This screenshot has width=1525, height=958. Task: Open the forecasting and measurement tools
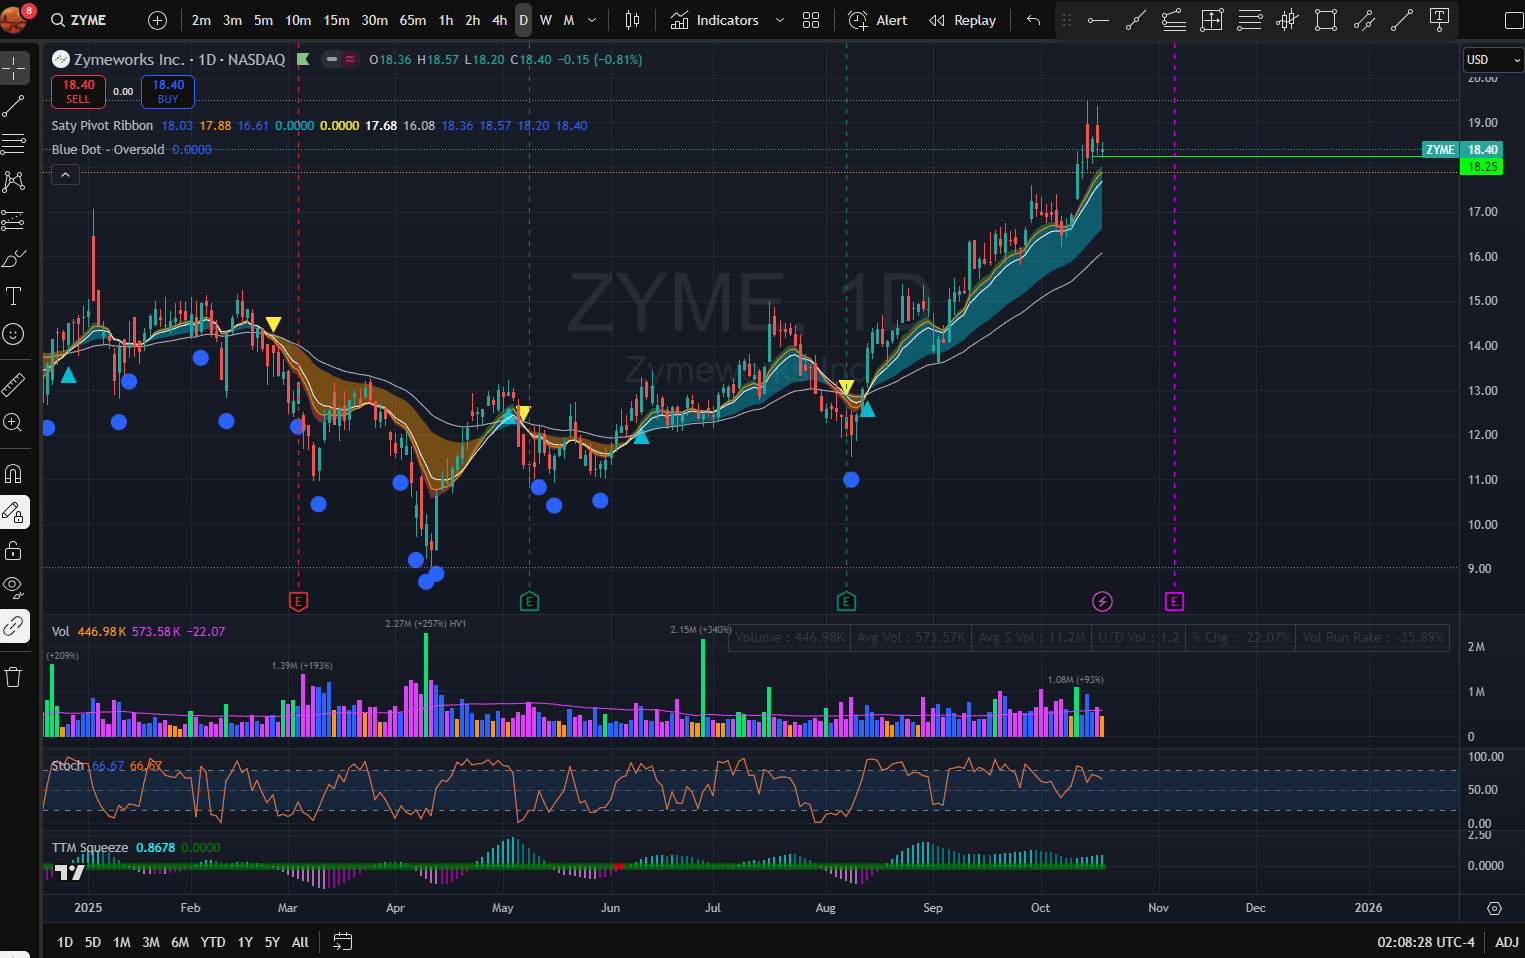coord(14,220)
